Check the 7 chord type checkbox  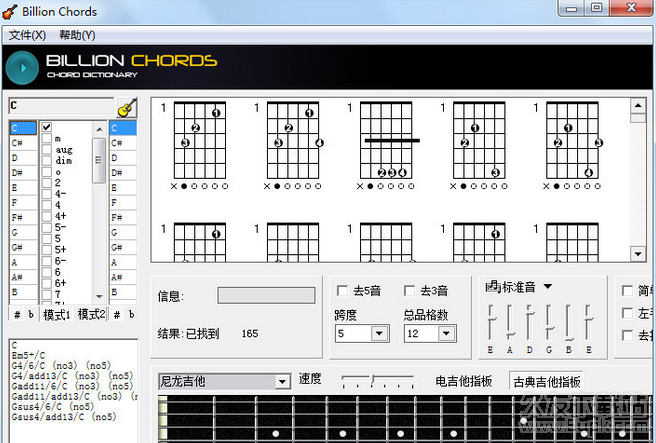(47, 294)
